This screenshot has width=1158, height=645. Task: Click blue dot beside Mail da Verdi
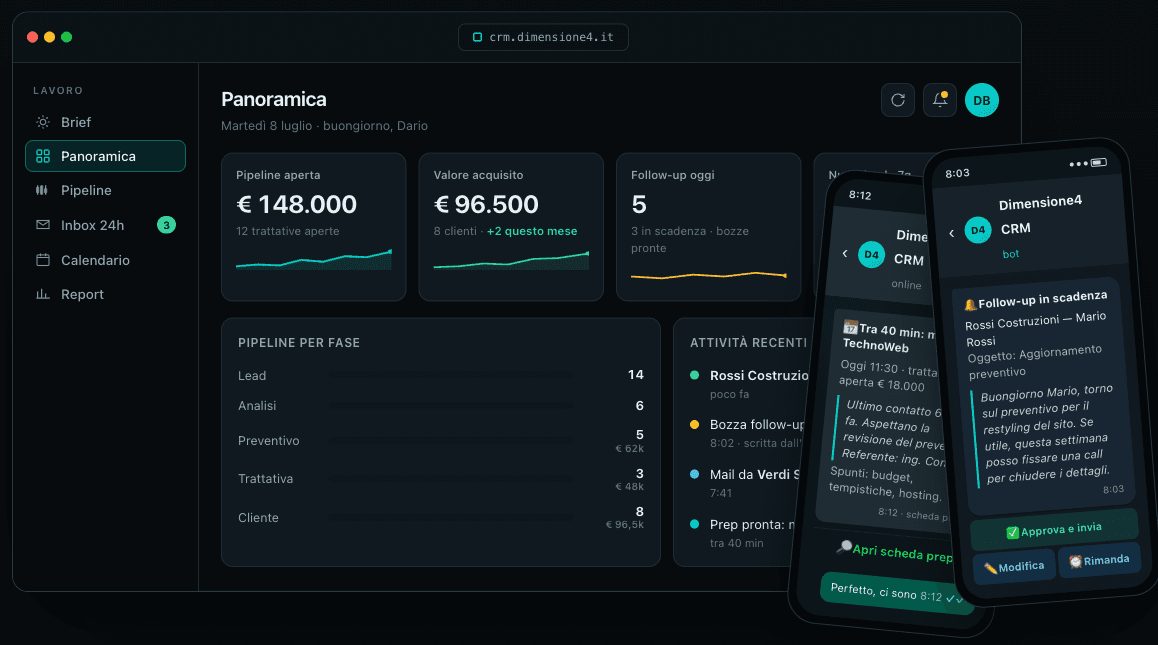(x=694, y=474)
